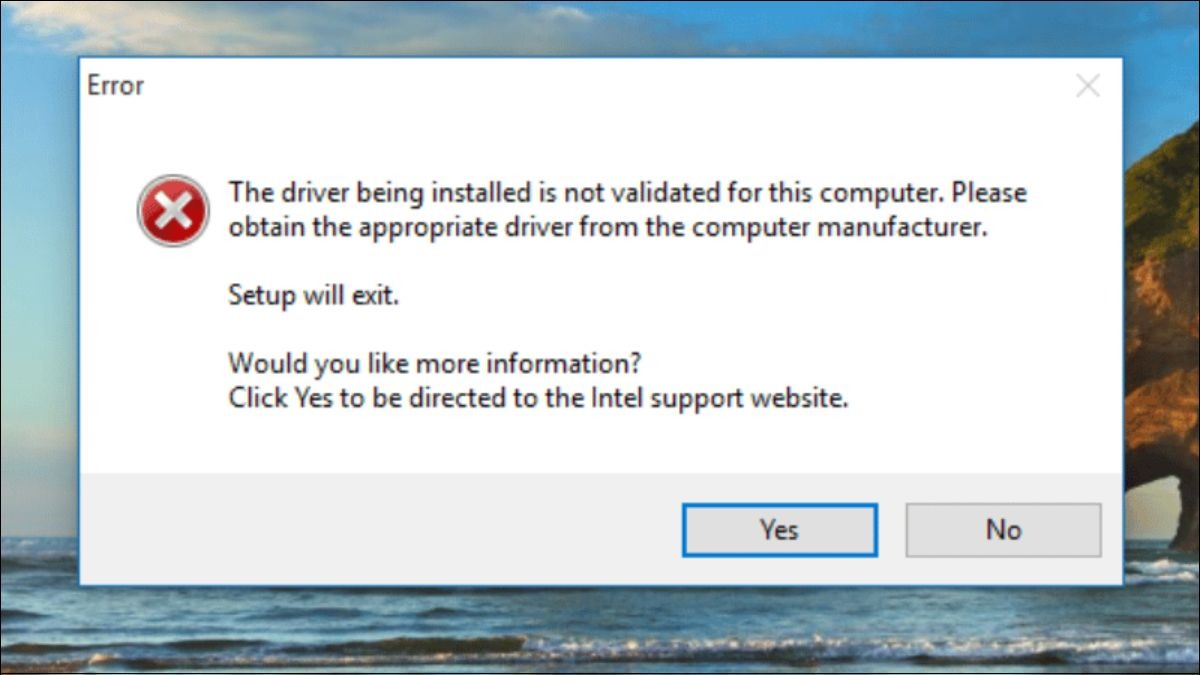Image resolution: width=1200 pixels, height=675 pixels.
Task: Click the "Would you like more information?" text
Action: point(434,362)
